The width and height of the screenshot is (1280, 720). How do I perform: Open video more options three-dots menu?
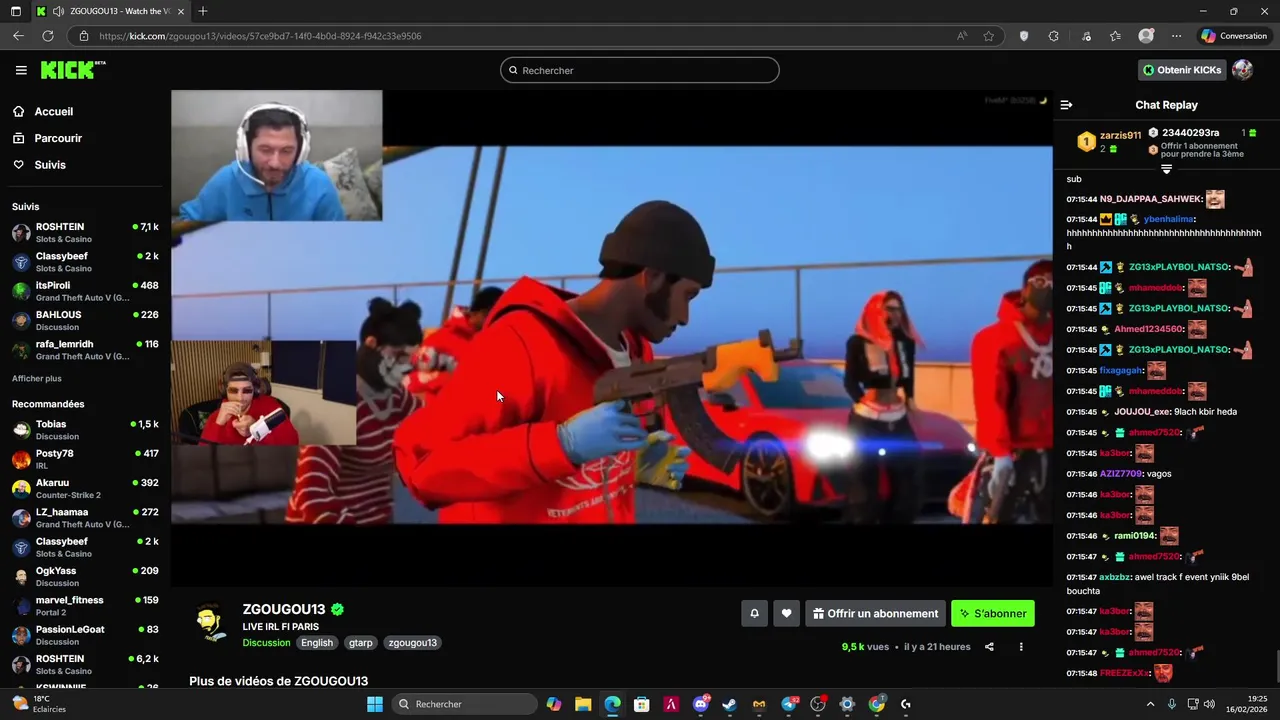[1021, 647]
